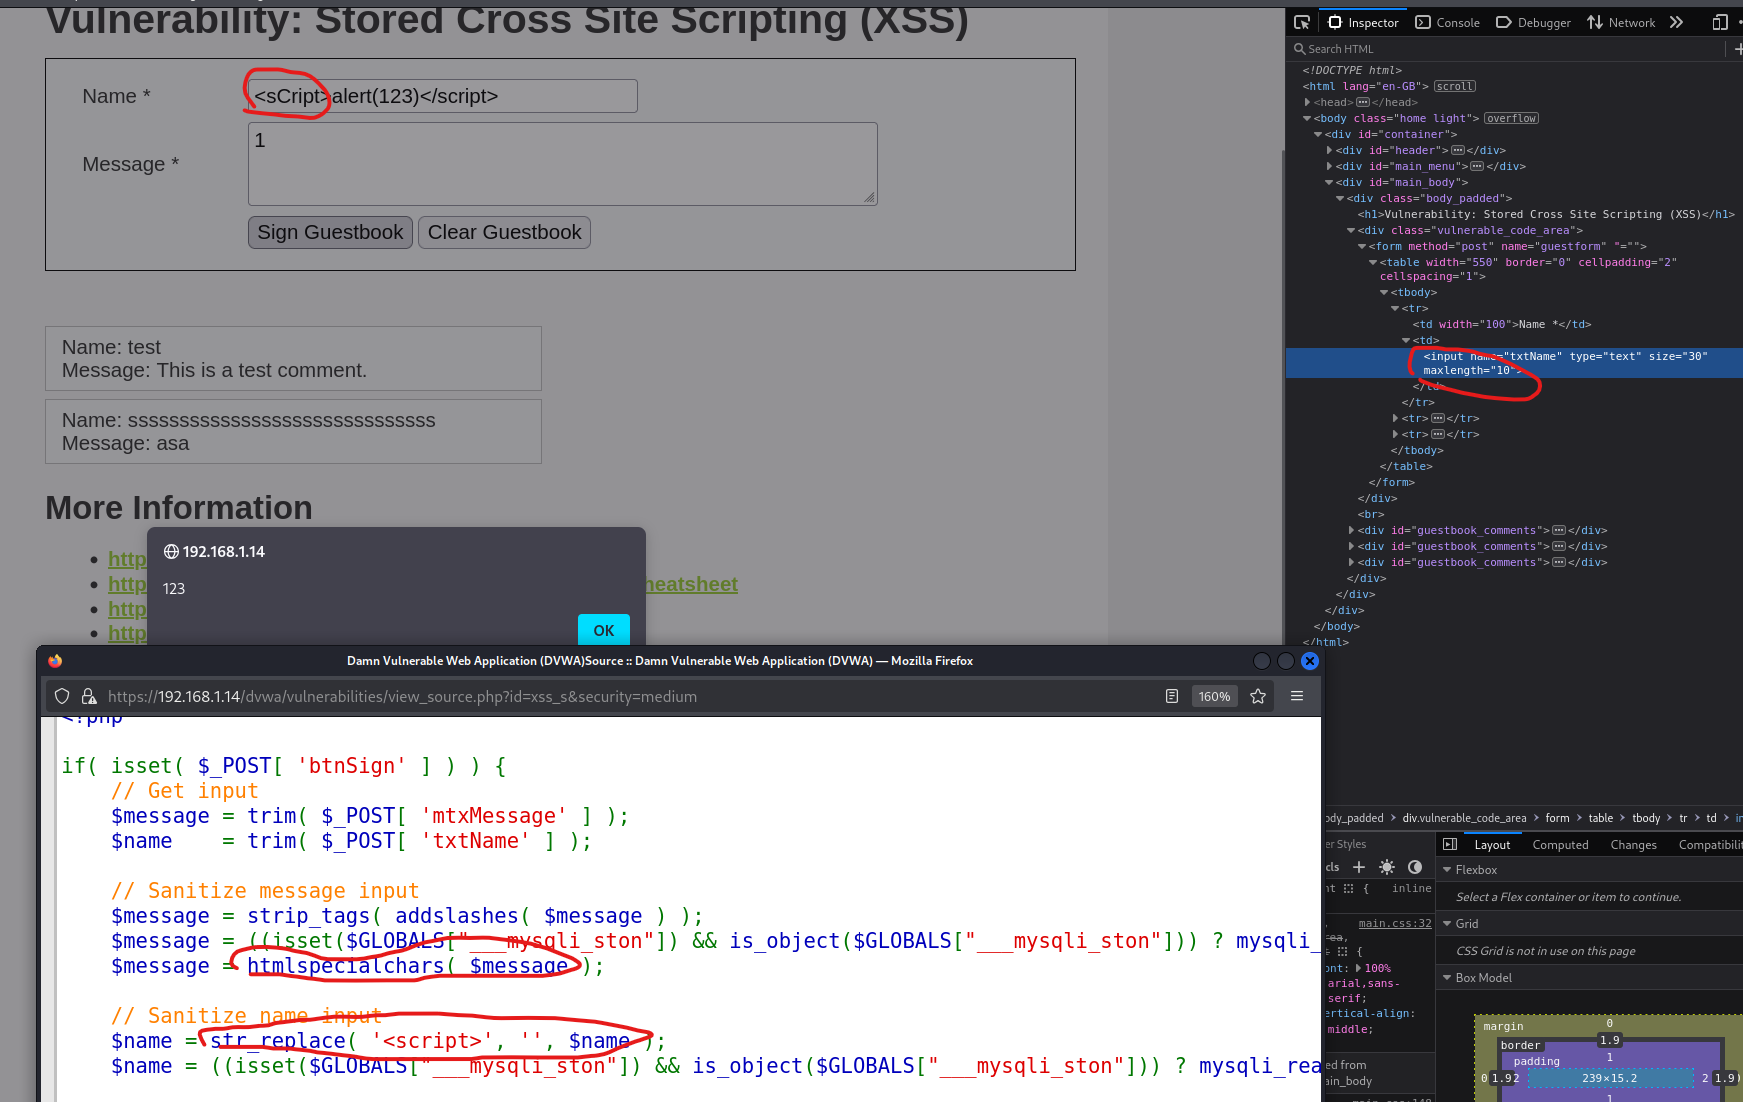Click the overflow badge on body element

[x=1511, y=118]
